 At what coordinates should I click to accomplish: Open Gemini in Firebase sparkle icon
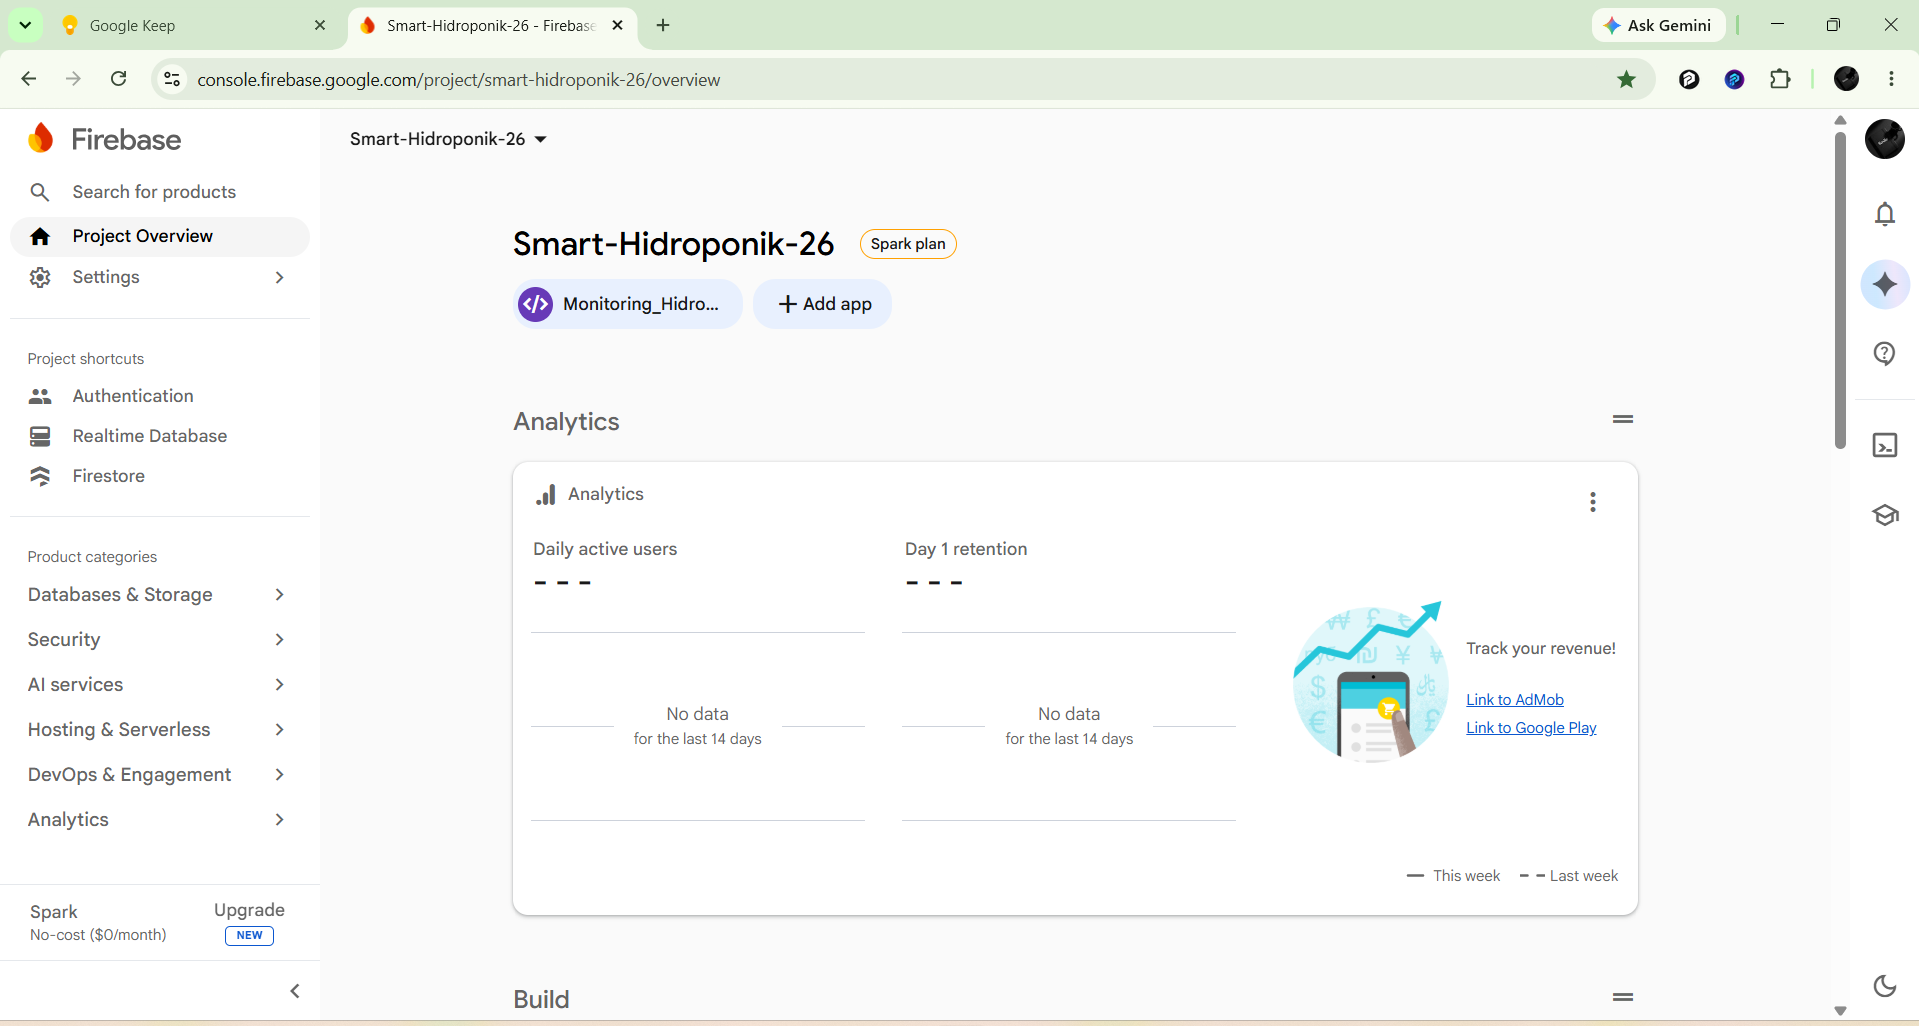(x=1885, y=284)
